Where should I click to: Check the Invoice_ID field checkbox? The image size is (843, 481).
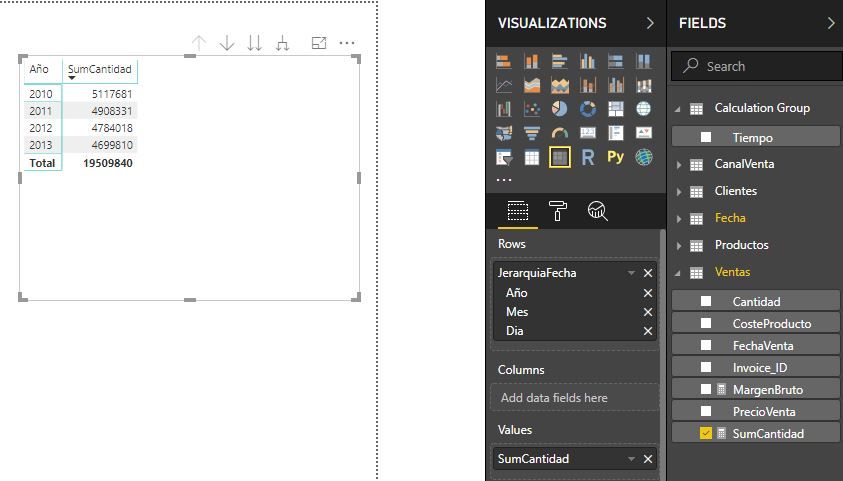pos(706,368)
